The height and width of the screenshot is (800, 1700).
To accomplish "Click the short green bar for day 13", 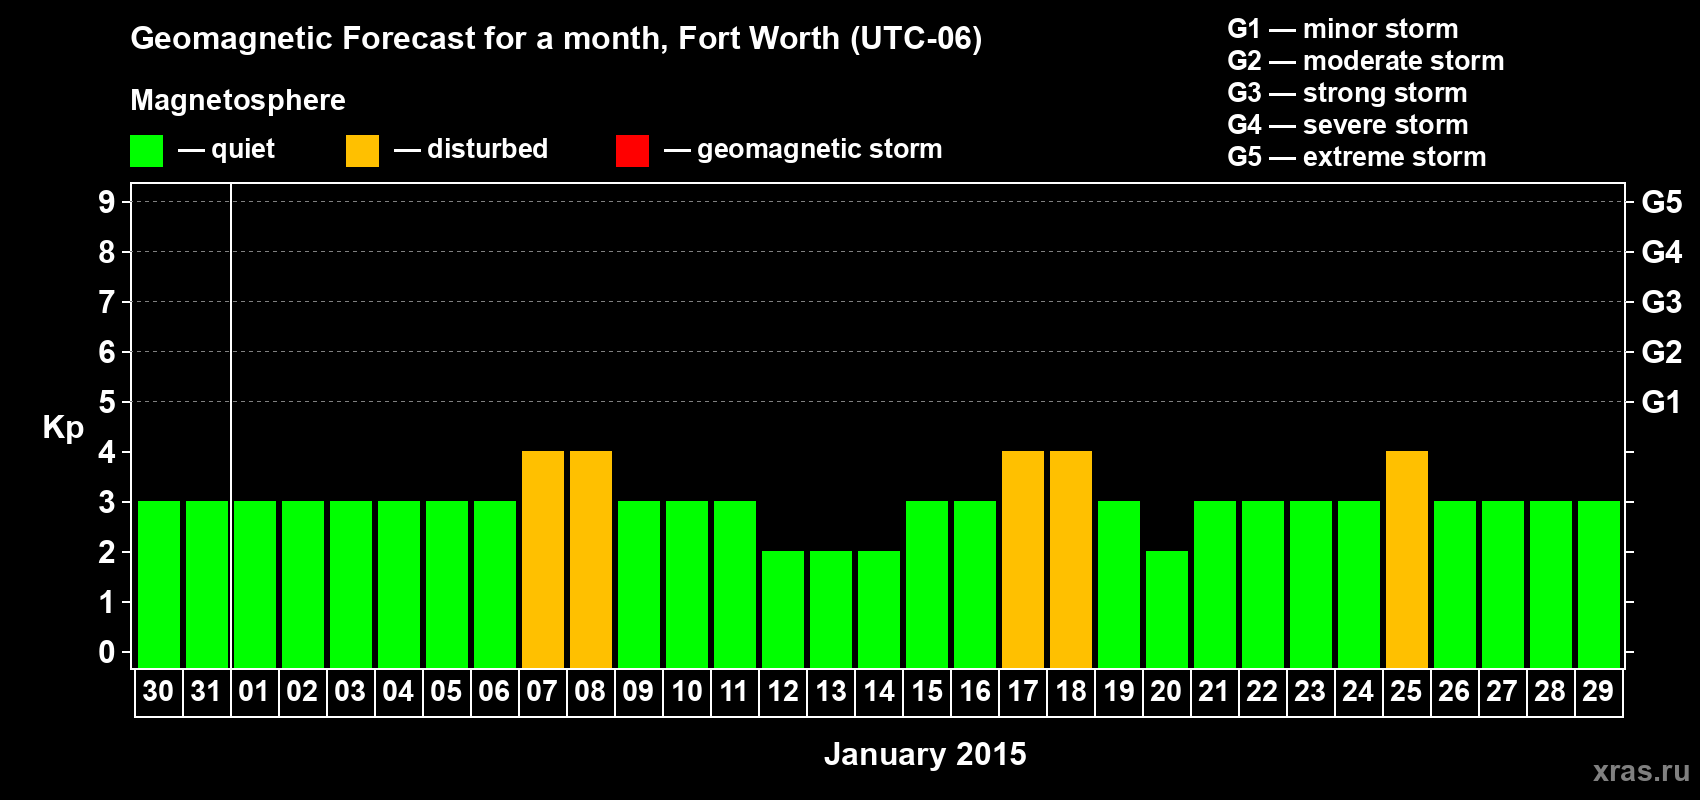I will pos(831,609).
